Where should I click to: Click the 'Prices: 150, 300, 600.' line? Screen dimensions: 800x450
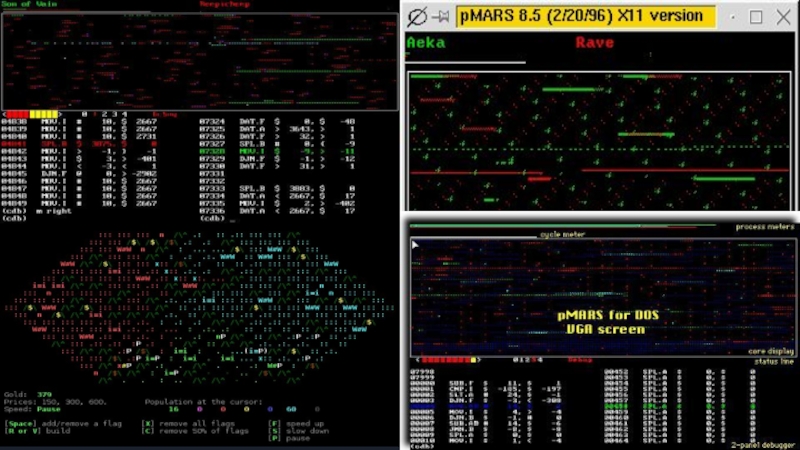[x=55, y=402]
